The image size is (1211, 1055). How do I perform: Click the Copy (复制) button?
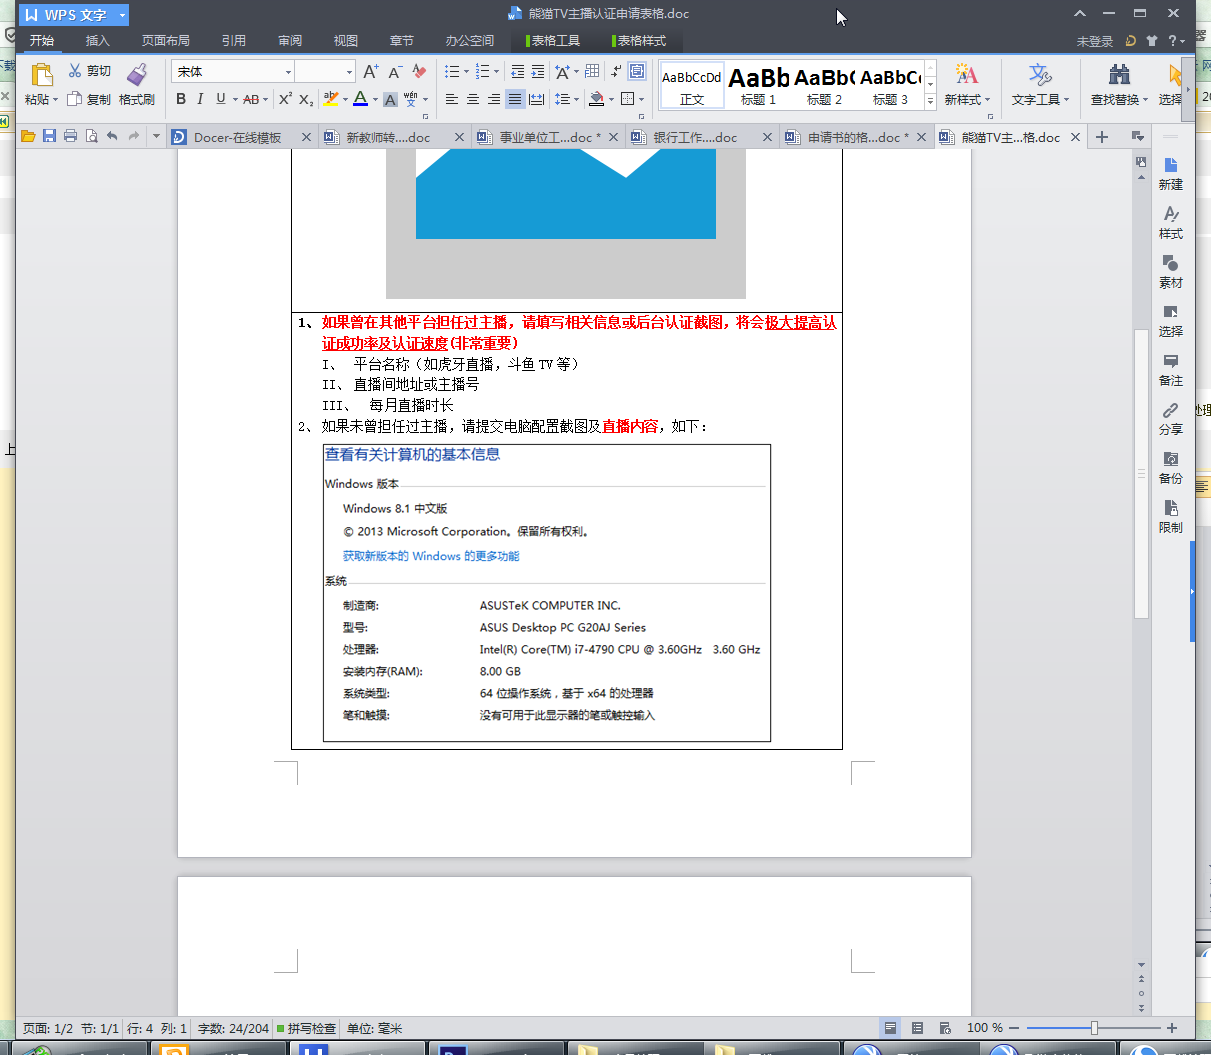pos(89,99)
